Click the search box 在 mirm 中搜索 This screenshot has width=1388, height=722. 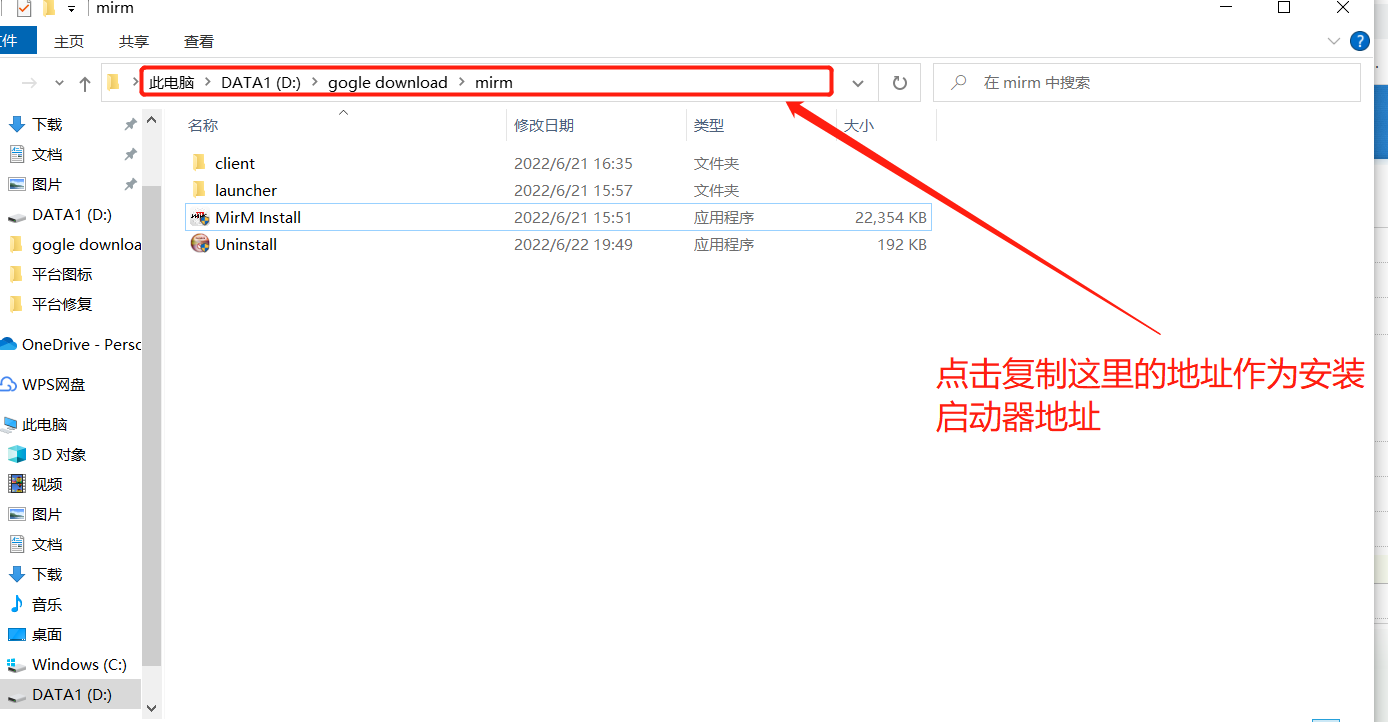[x=1147, y=83]
